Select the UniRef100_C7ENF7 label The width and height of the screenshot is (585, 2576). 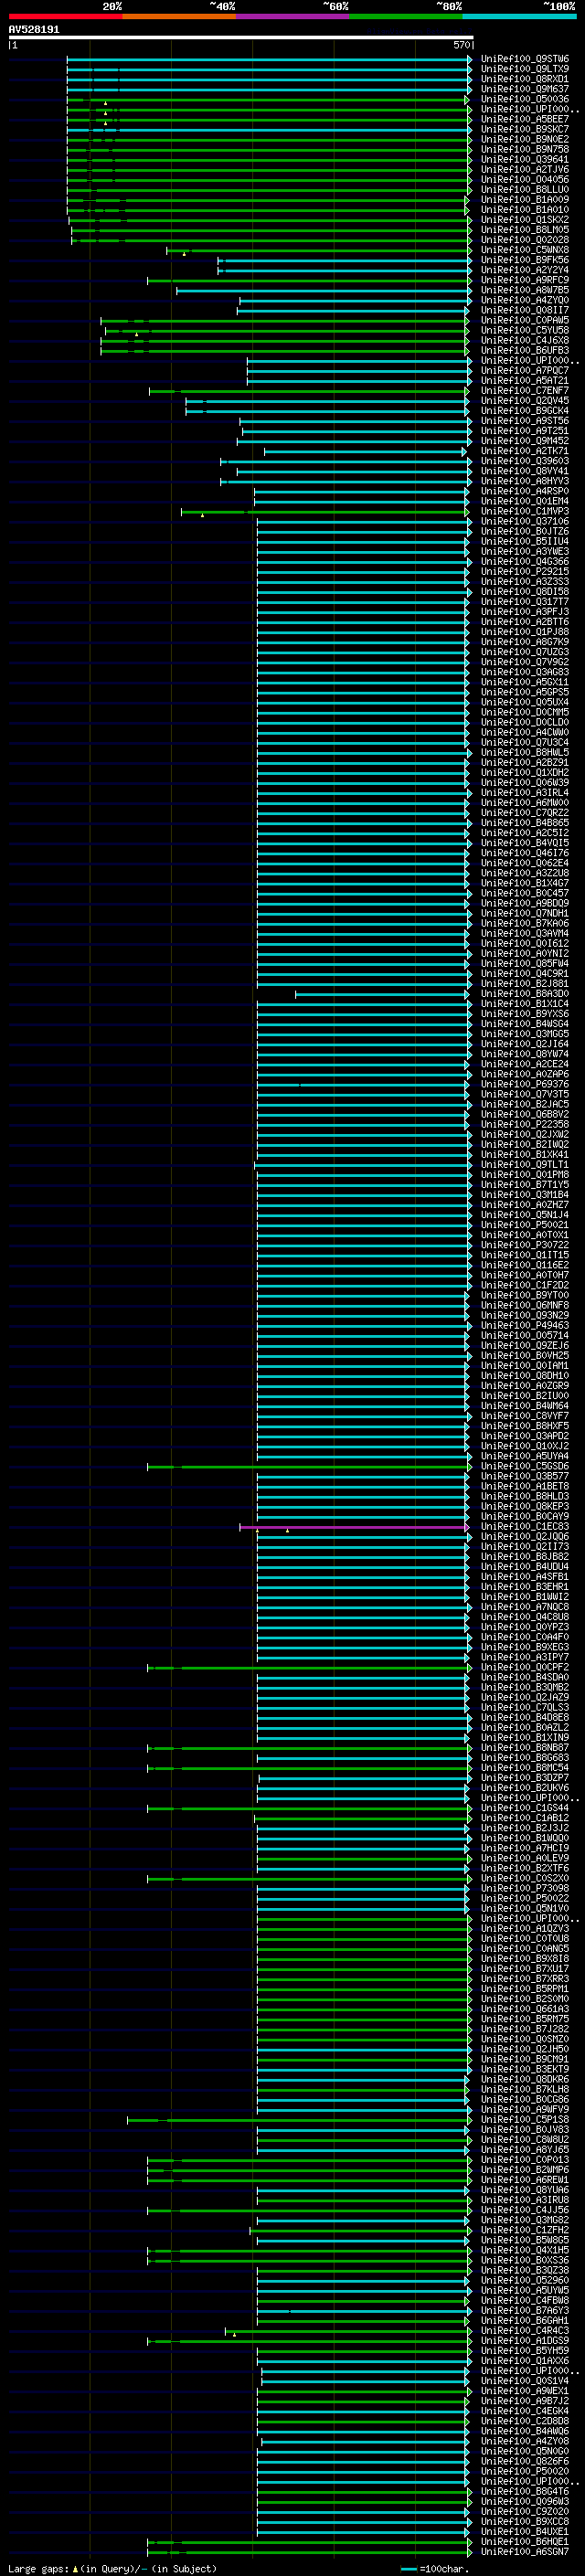[x=525, y=391]
